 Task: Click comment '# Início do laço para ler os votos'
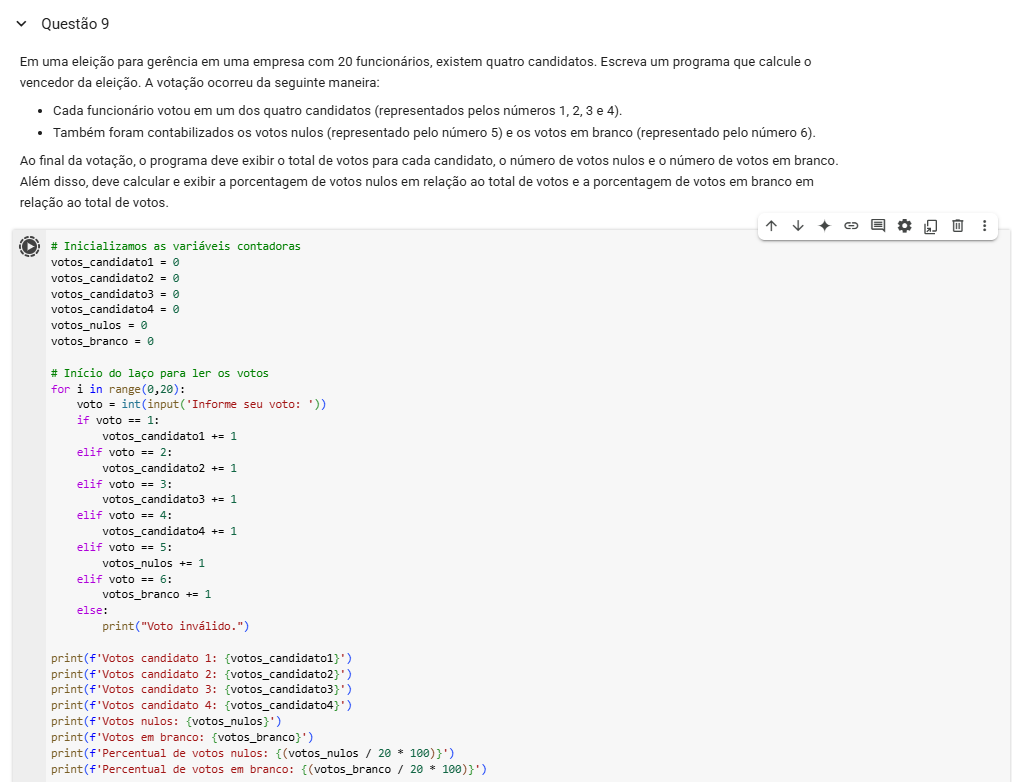[159, 373]
